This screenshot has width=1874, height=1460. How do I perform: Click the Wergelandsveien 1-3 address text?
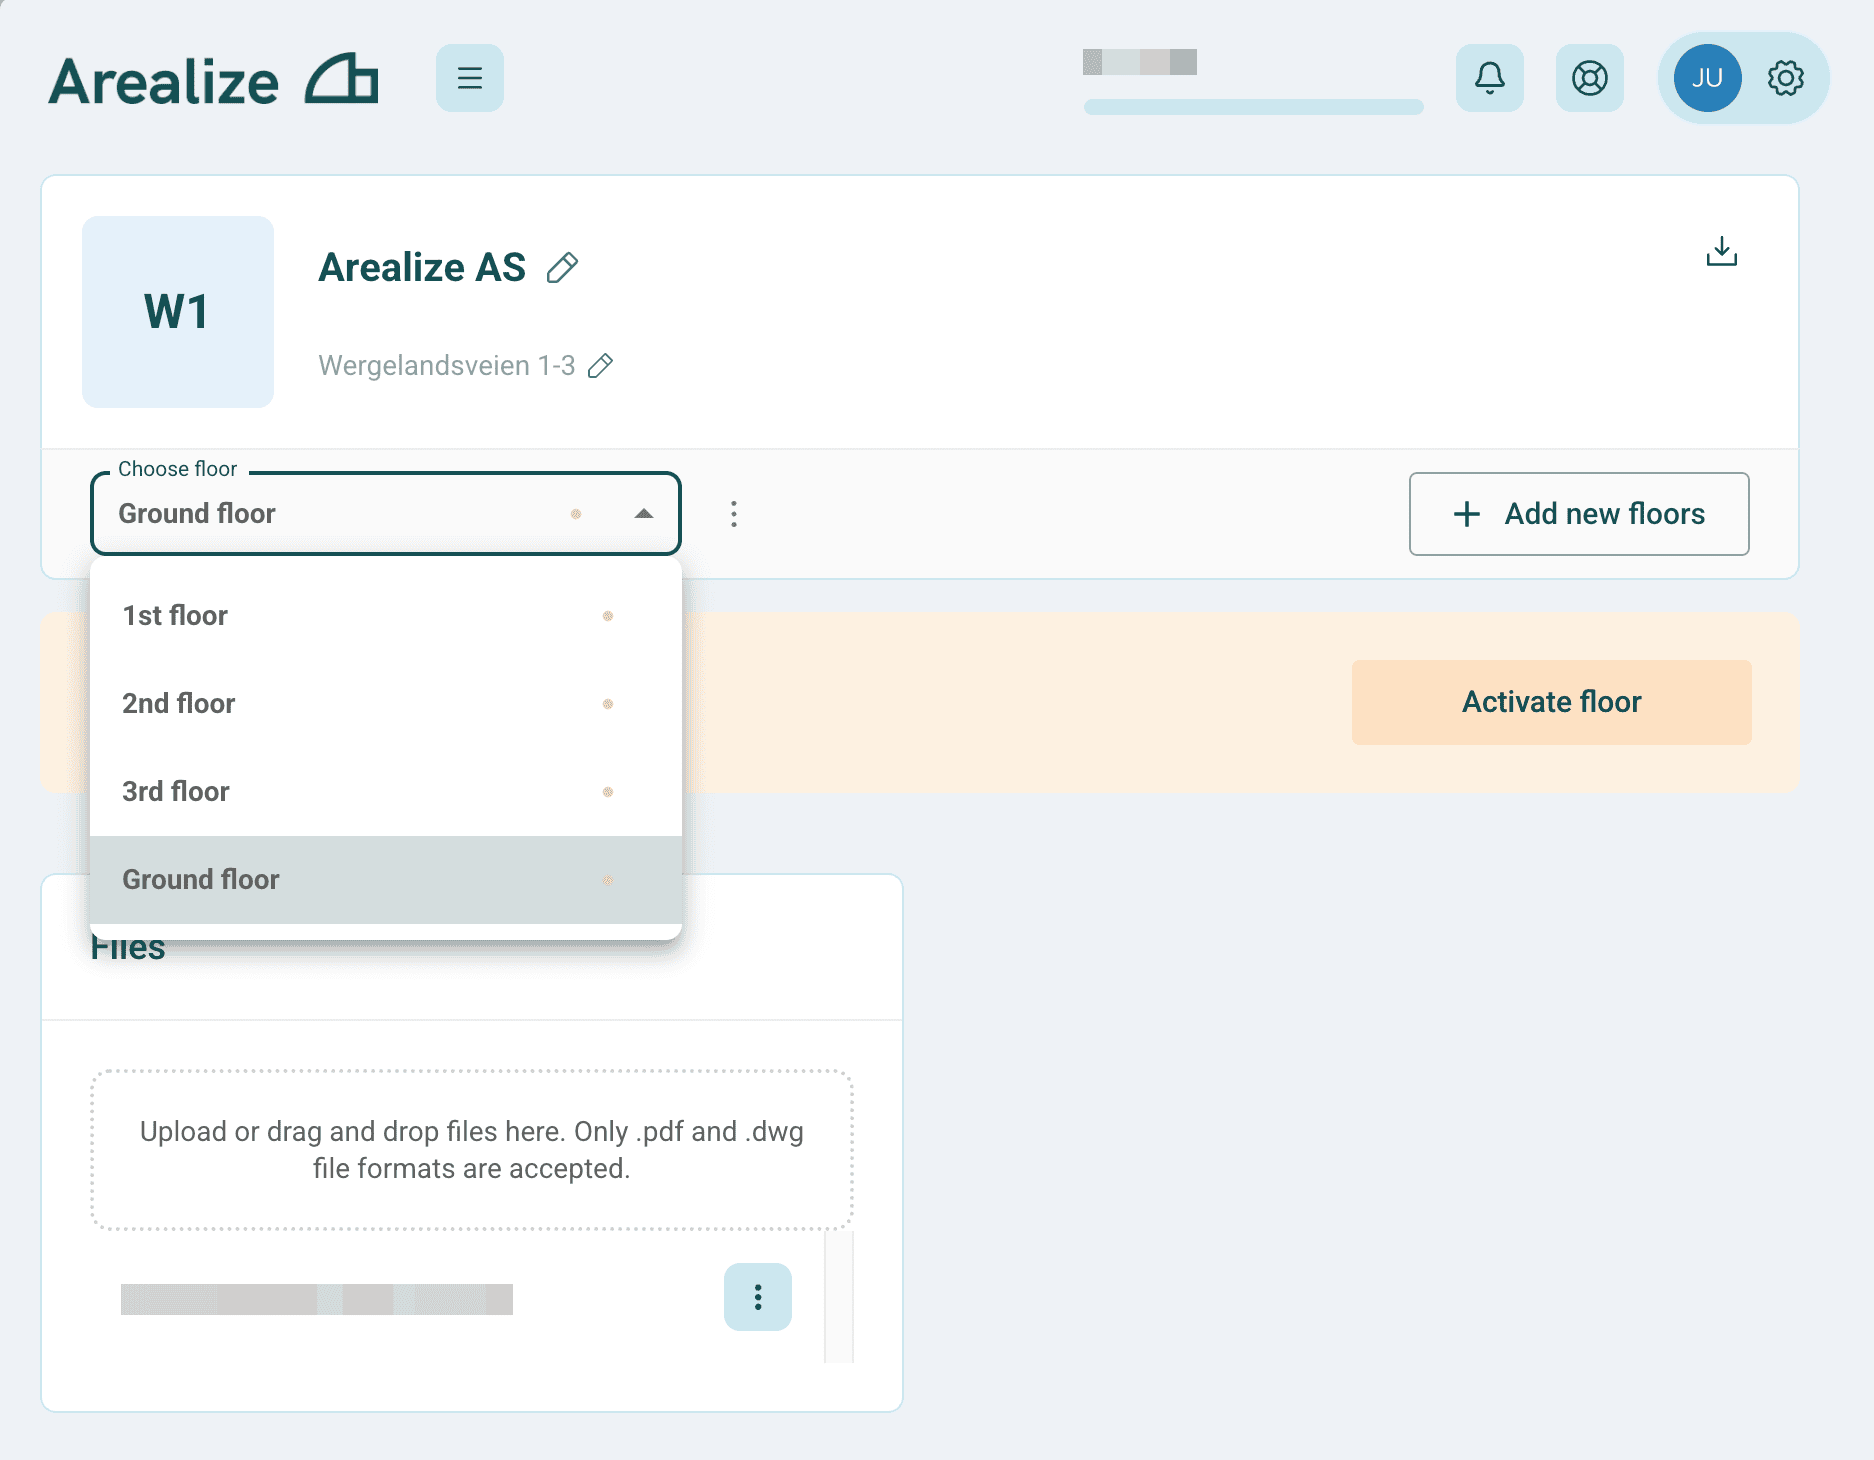coord(447,366)
